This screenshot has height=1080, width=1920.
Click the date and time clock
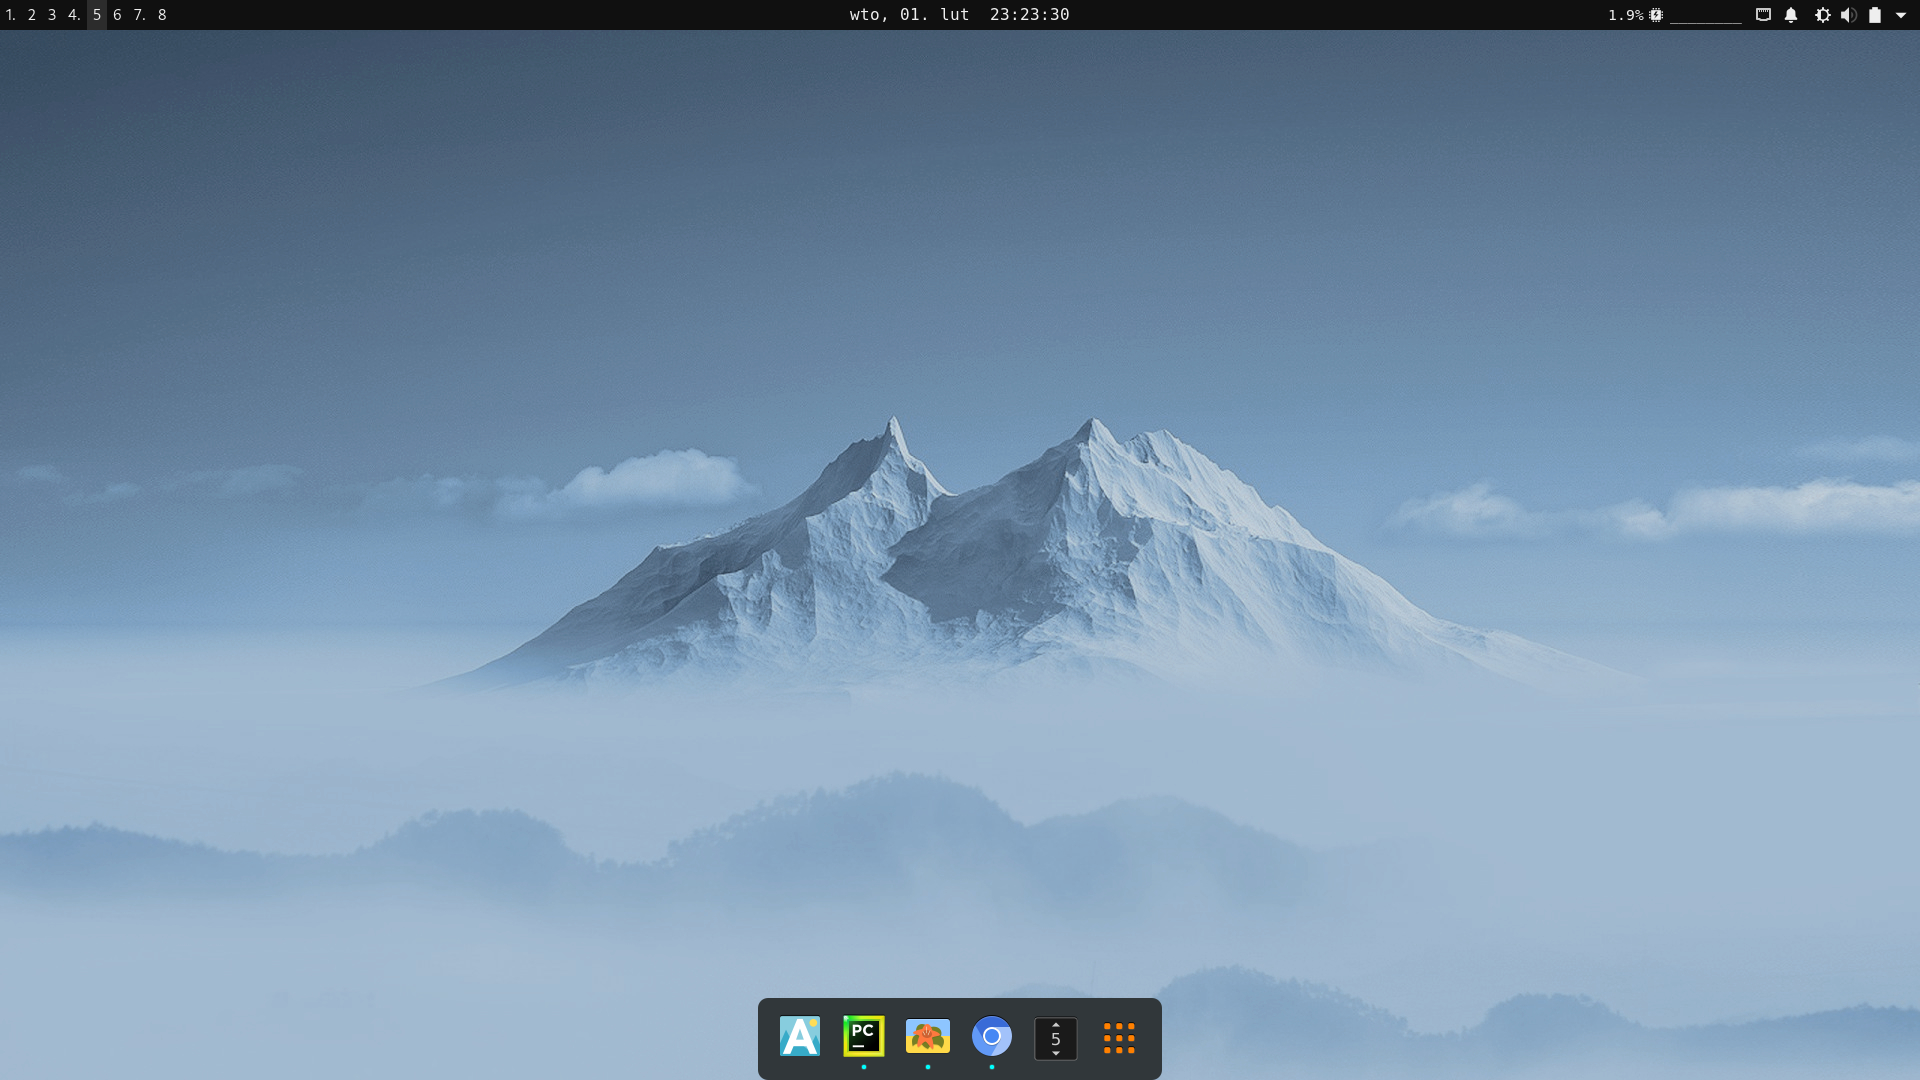coord(959,15)
